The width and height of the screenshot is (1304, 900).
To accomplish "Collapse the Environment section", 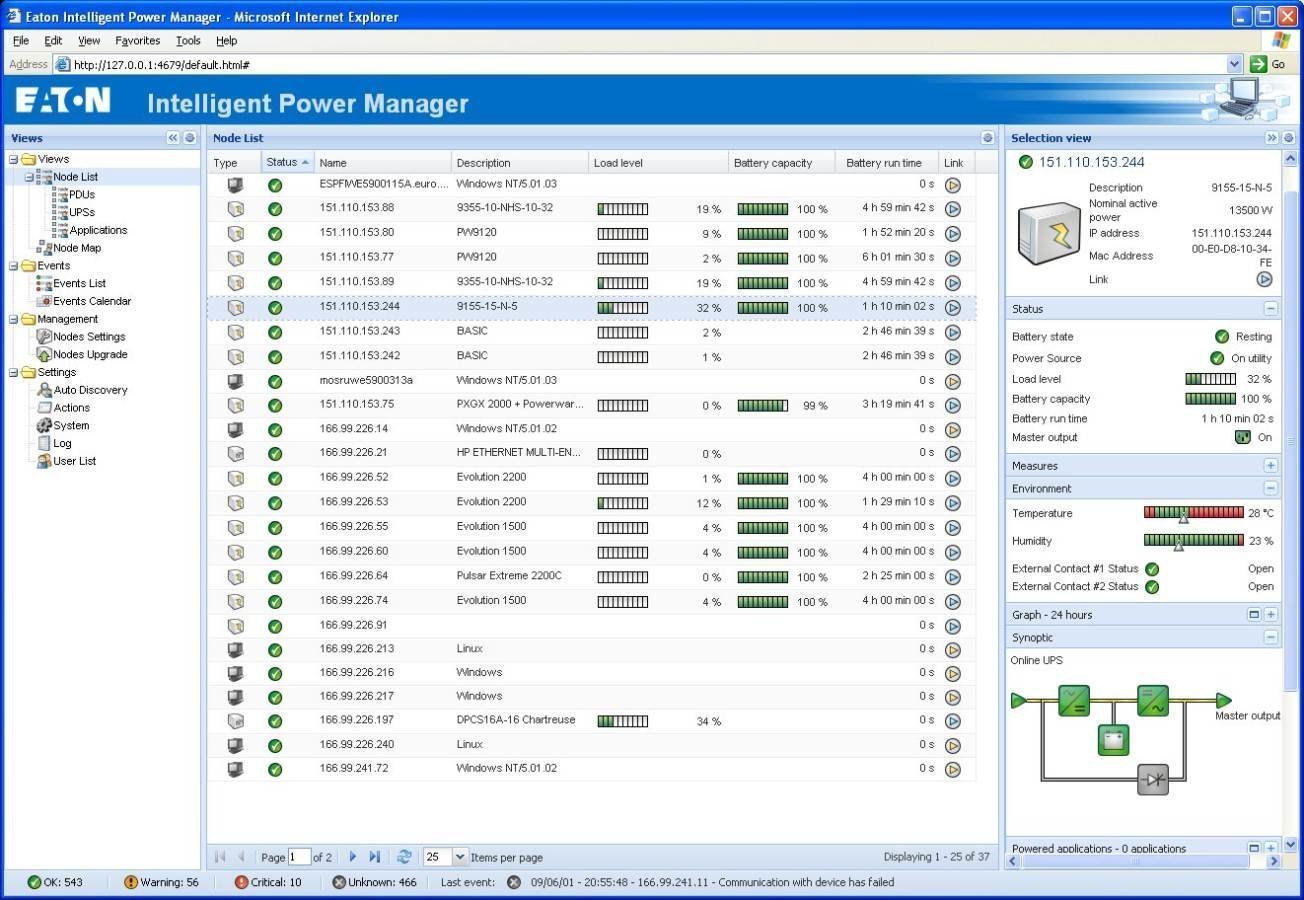I will [x=1270, y=489].
